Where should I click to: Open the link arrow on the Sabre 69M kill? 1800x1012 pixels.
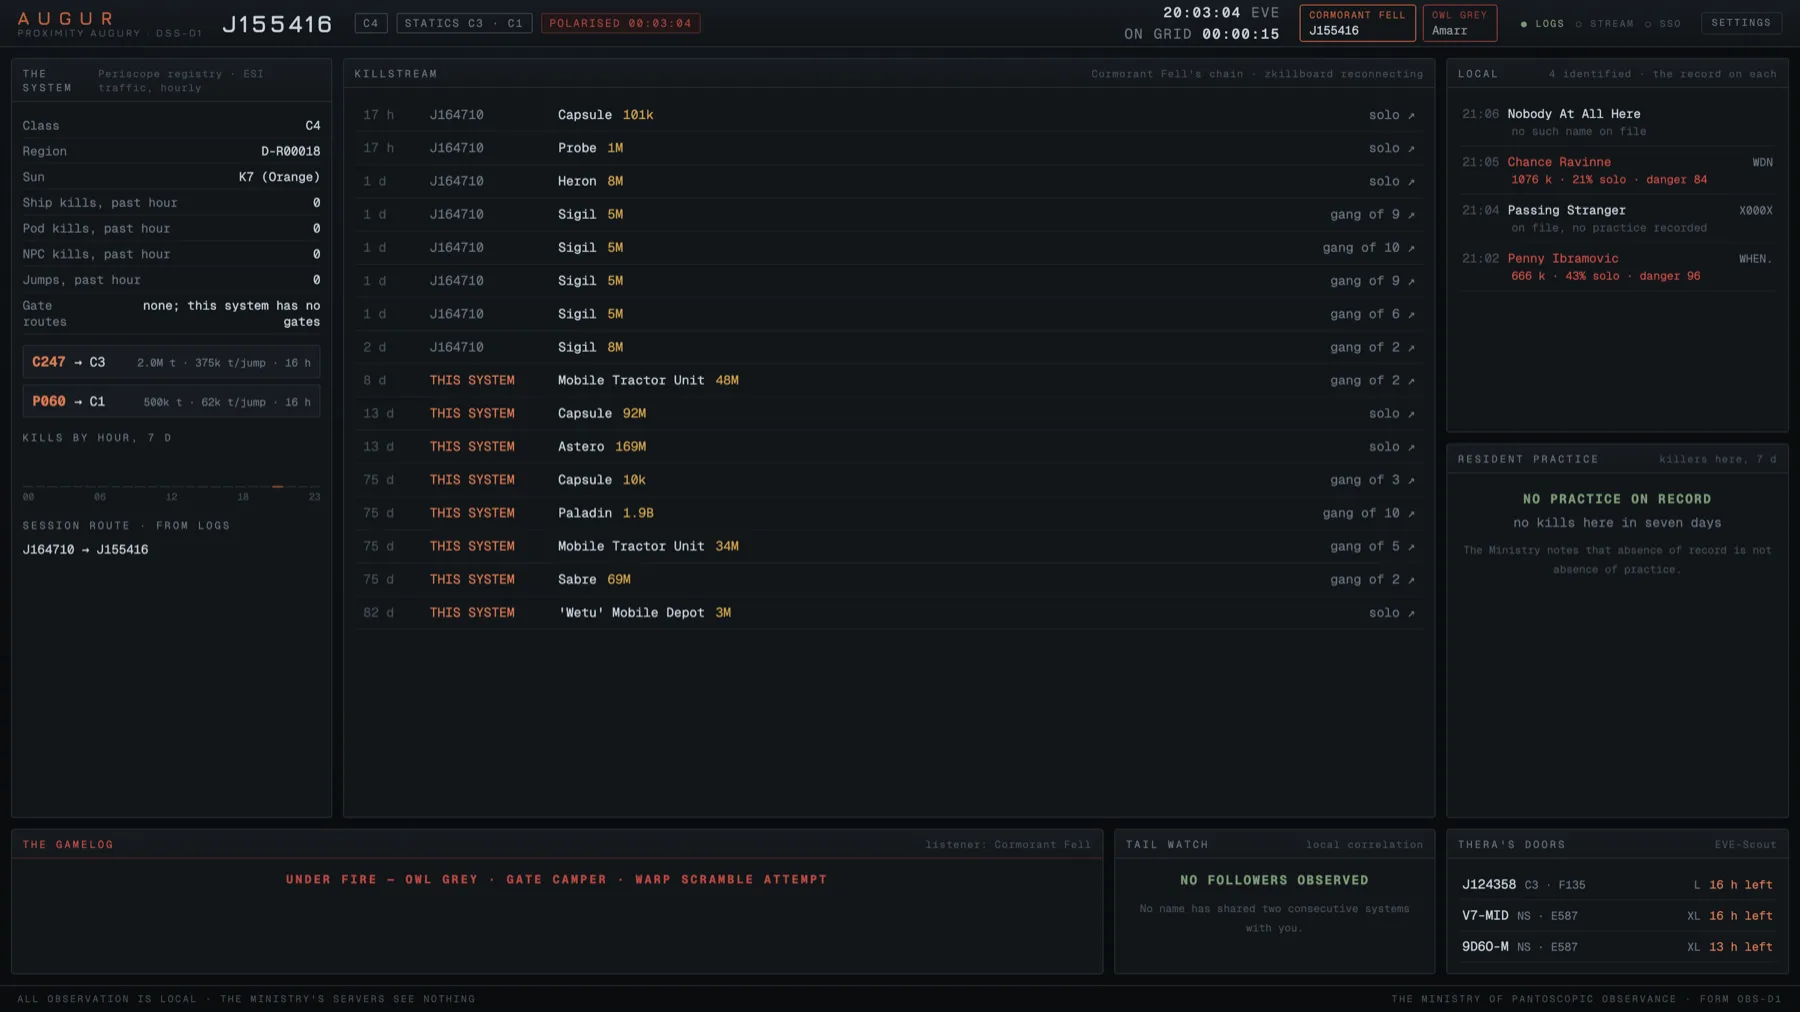[x=1411, y=580]
